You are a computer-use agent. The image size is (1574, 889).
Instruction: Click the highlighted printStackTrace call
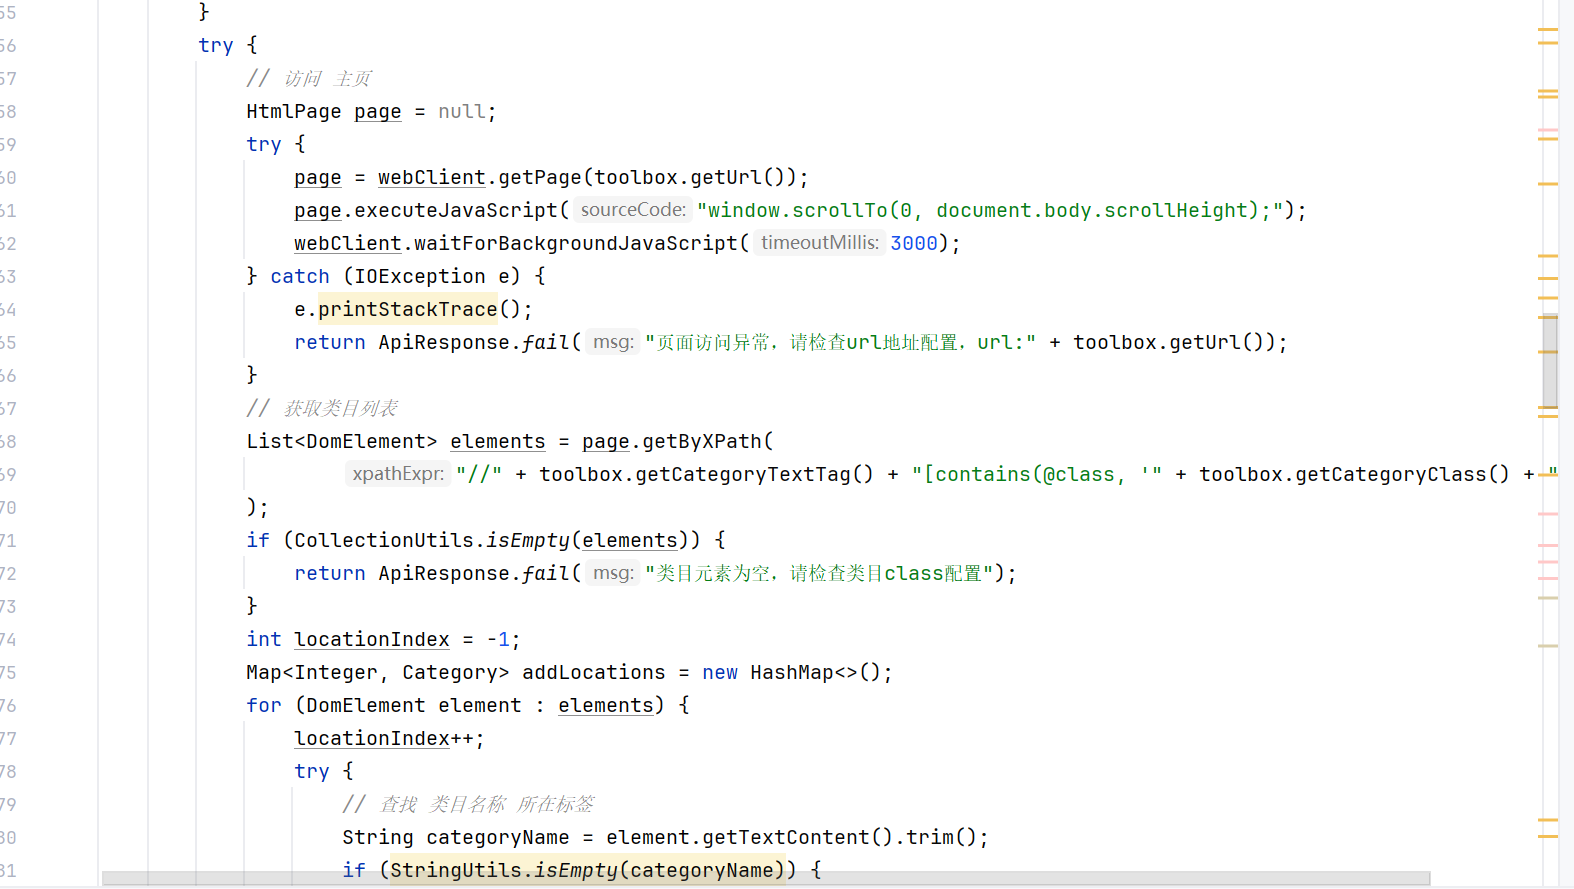point(408,309)
